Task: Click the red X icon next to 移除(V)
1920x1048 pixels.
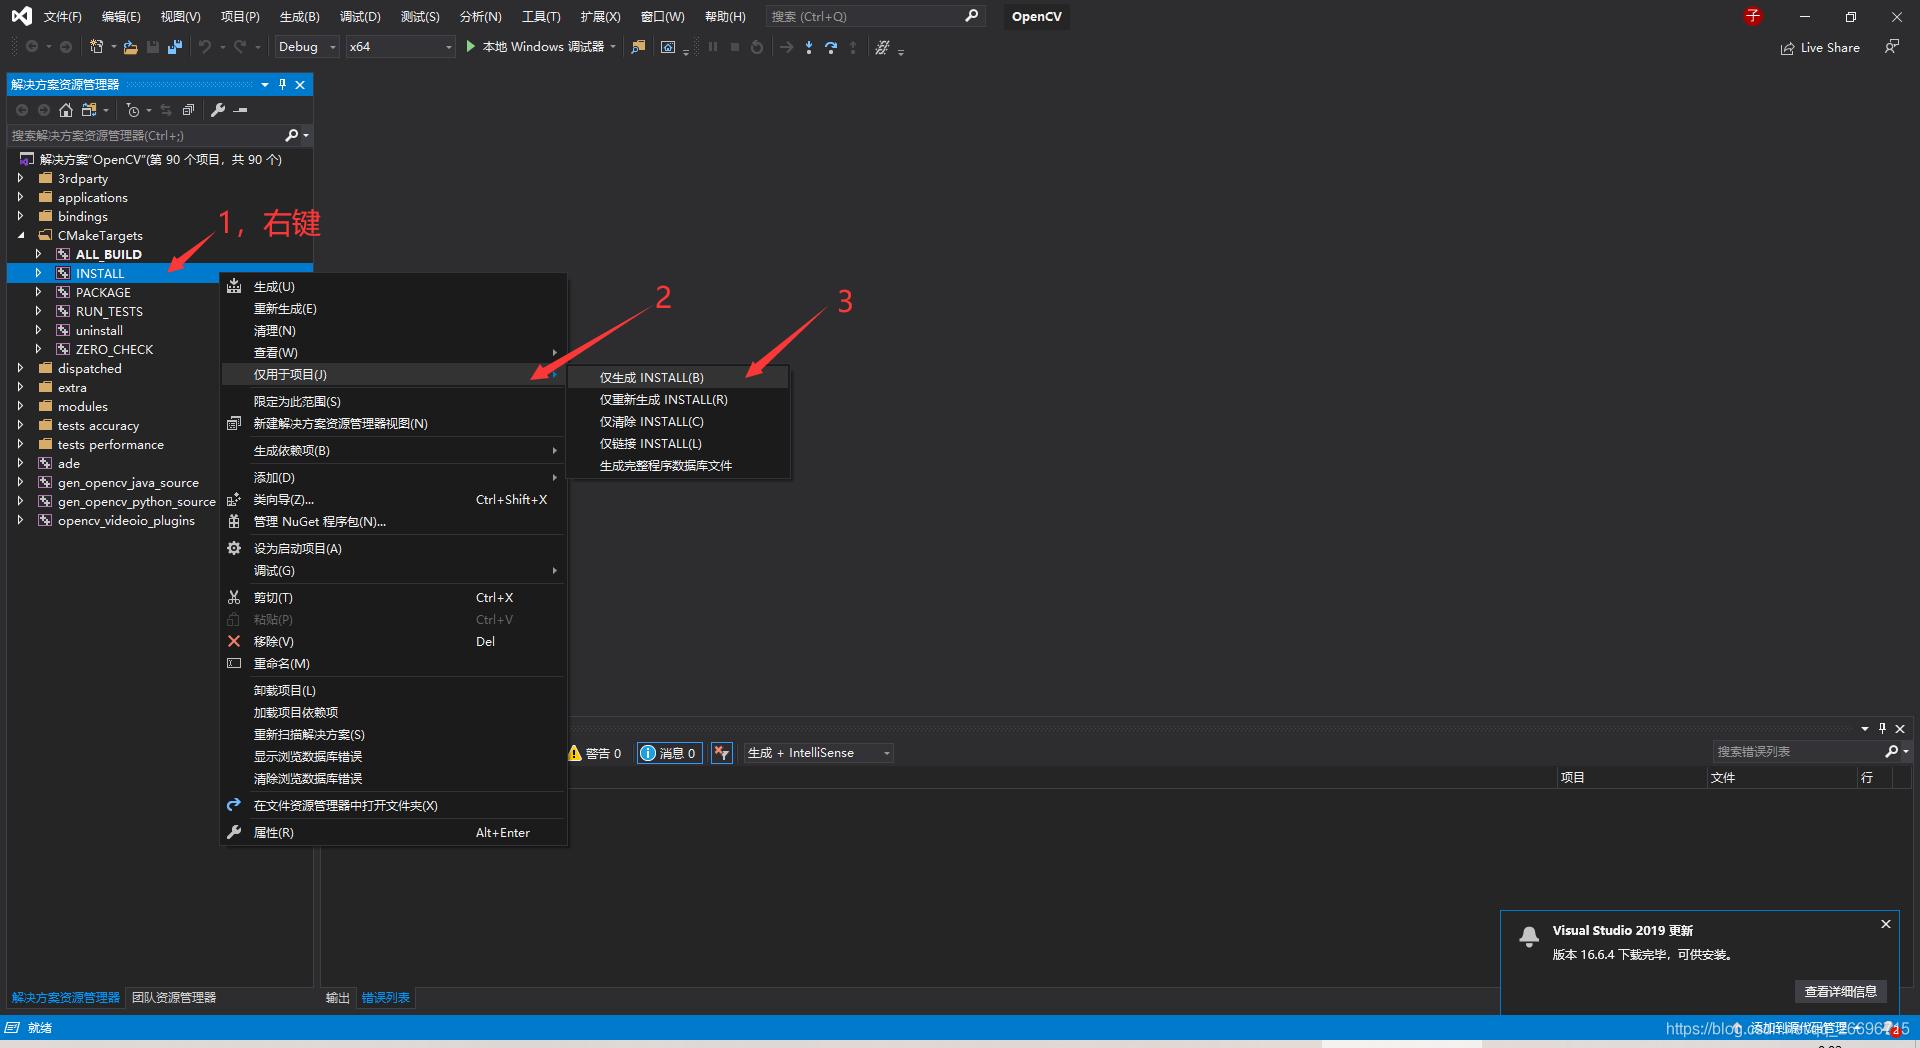Action: pos(234,641)
